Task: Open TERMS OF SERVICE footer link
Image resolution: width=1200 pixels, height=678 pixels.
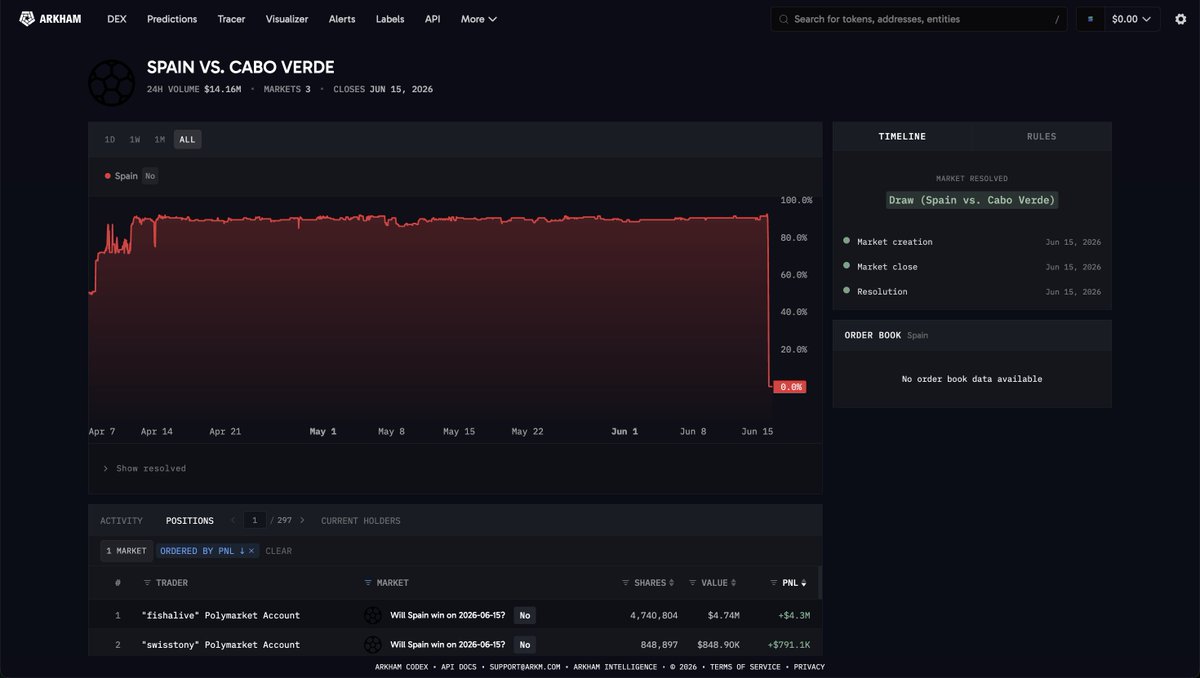Action: pyautogui.click(x=747, y=667)
